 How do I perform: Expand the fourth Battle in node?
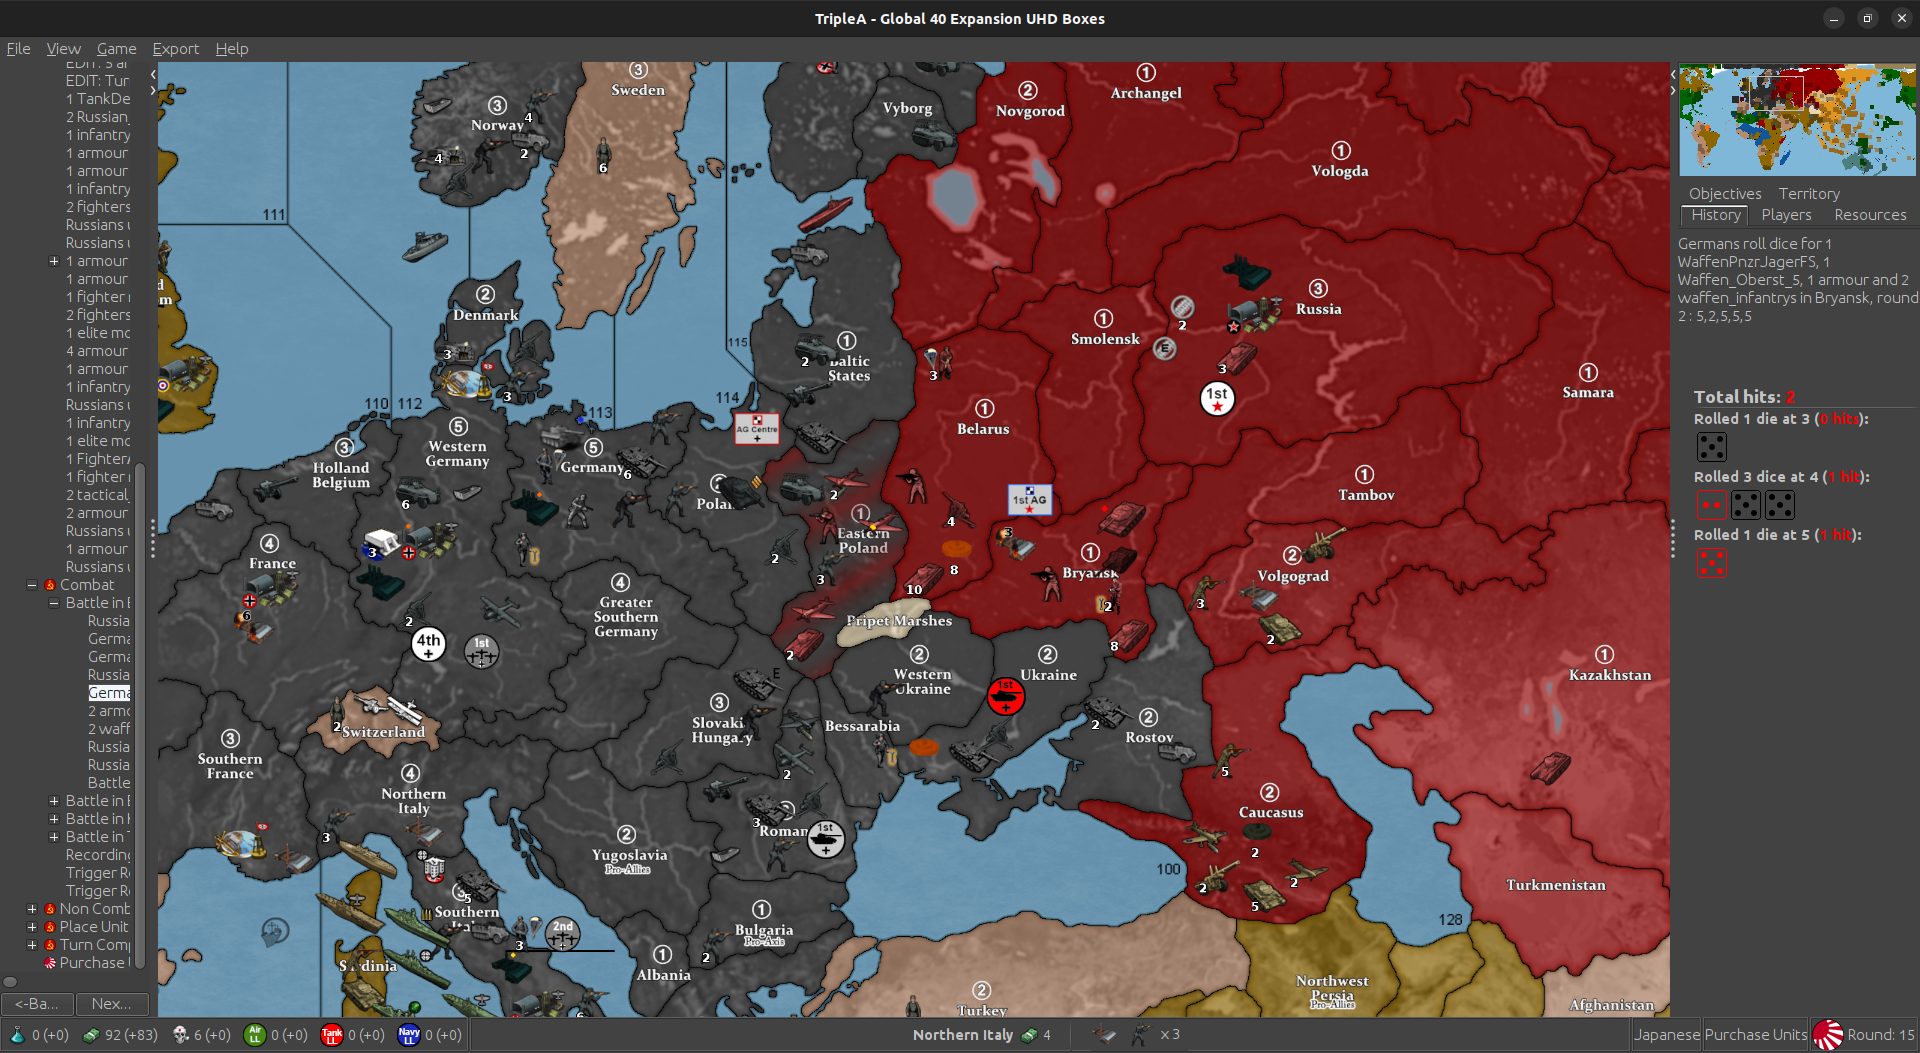(54, 837)
